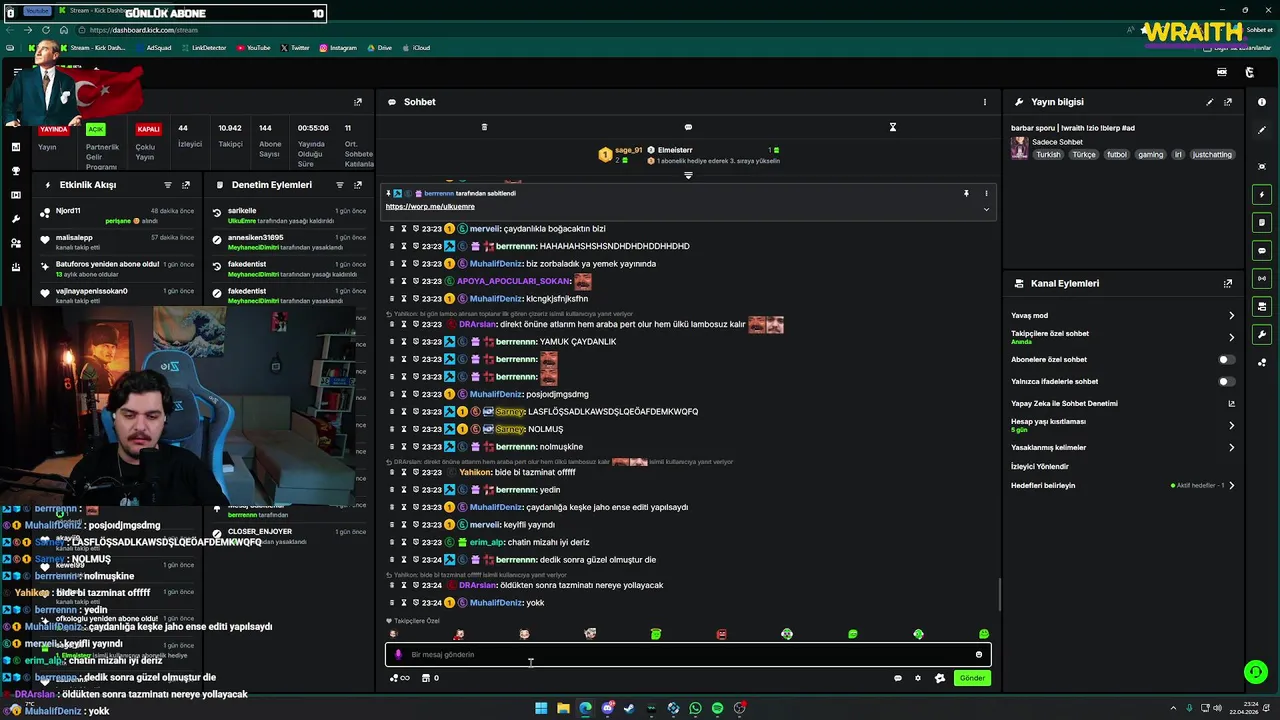
Task: Open the emote picker in message box
Action: tap(979, 654)
